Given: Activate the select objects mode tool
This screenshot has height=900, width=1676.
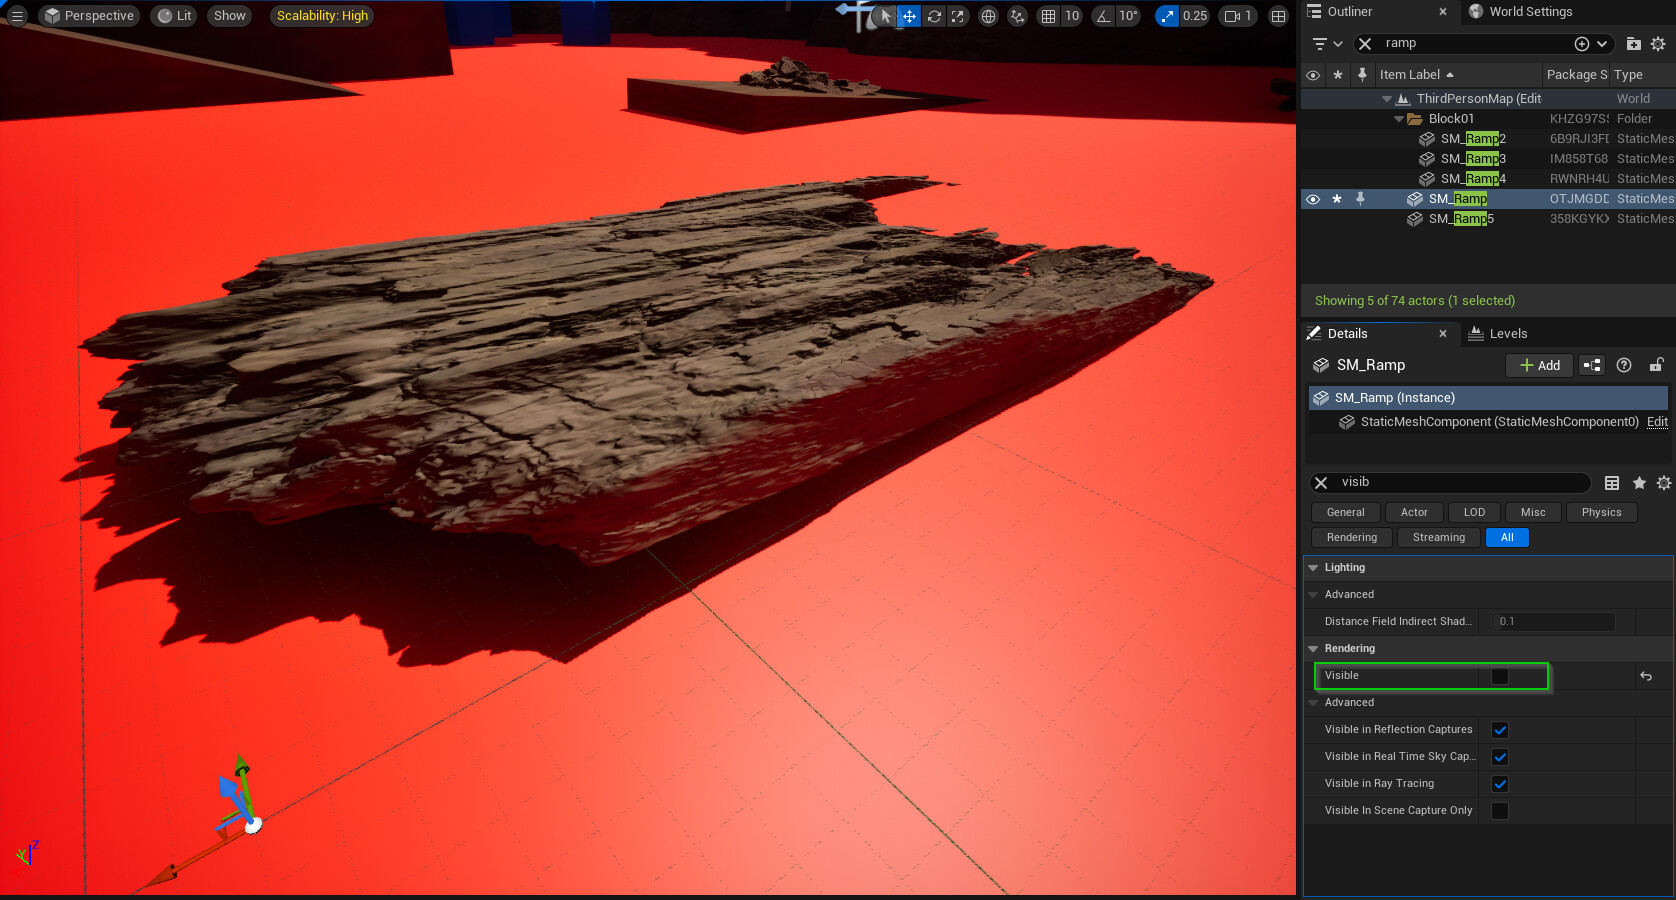Looking at the screenshot, I should pyautogui.click(x=886, y=16).
